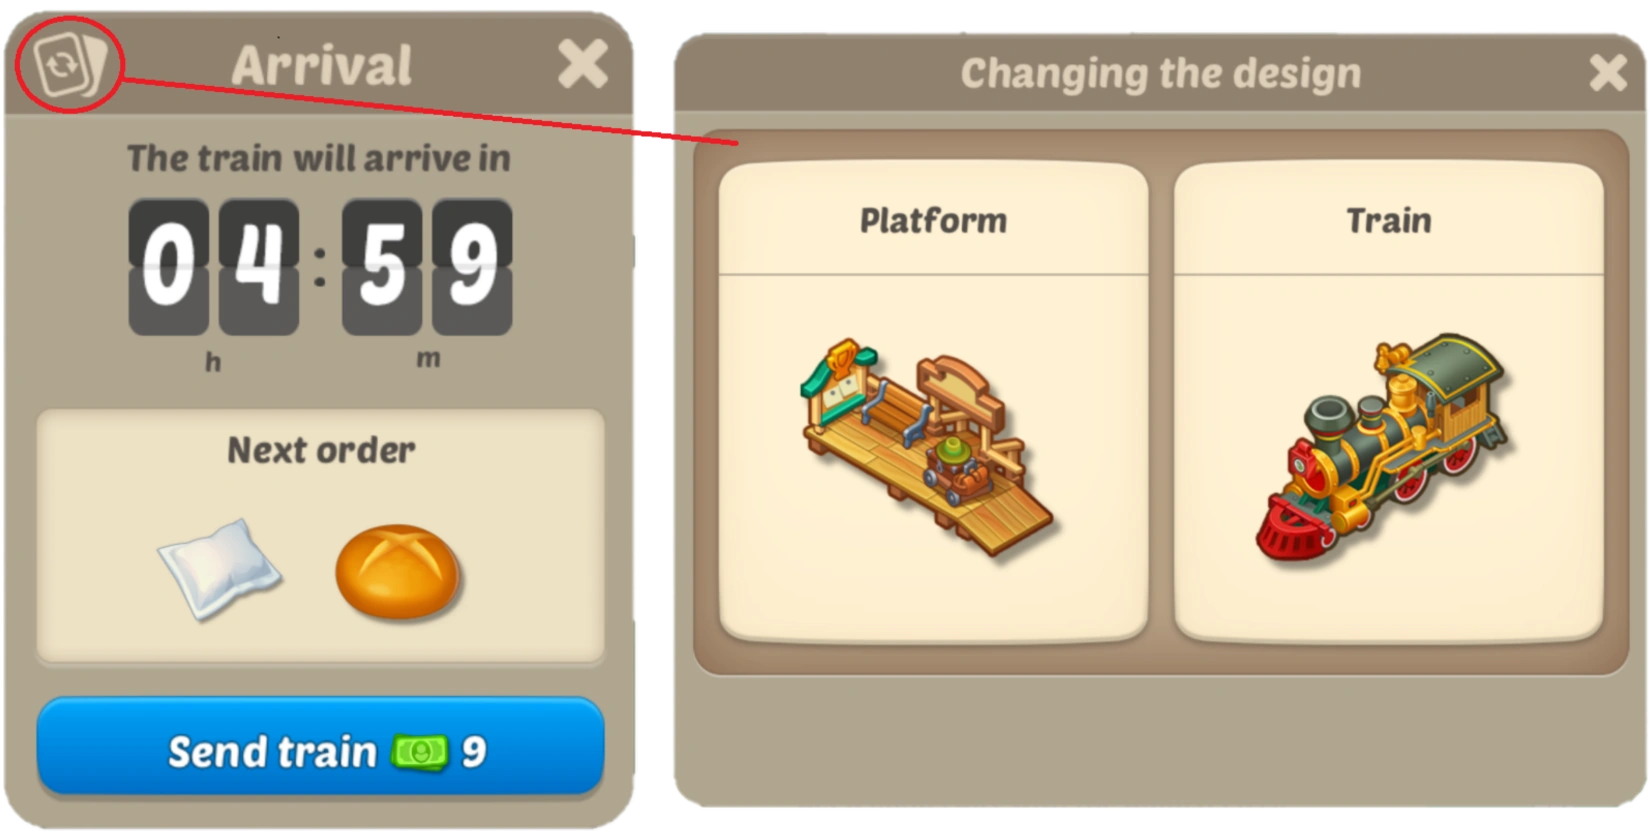Open the change design cards icon
The image size is (1650, 835).
(x=70, y=64)
